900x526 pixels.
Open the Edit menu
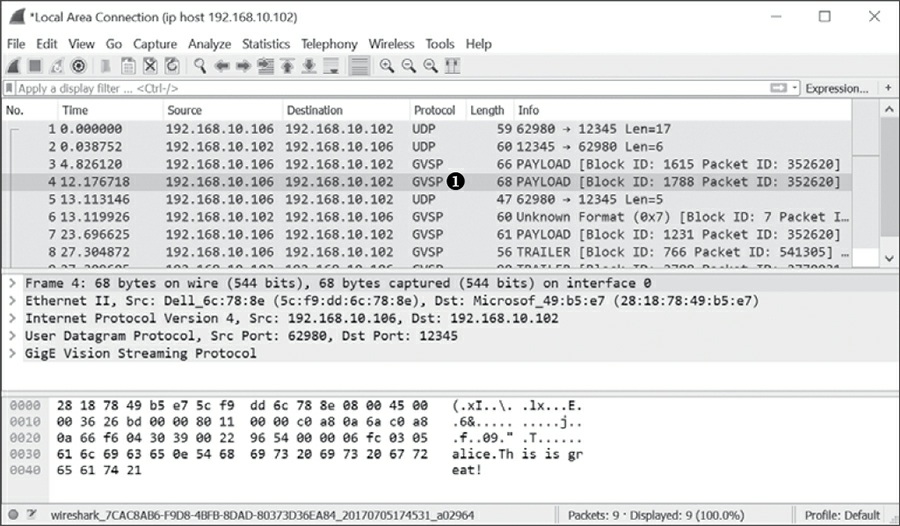tap(46, 44)
